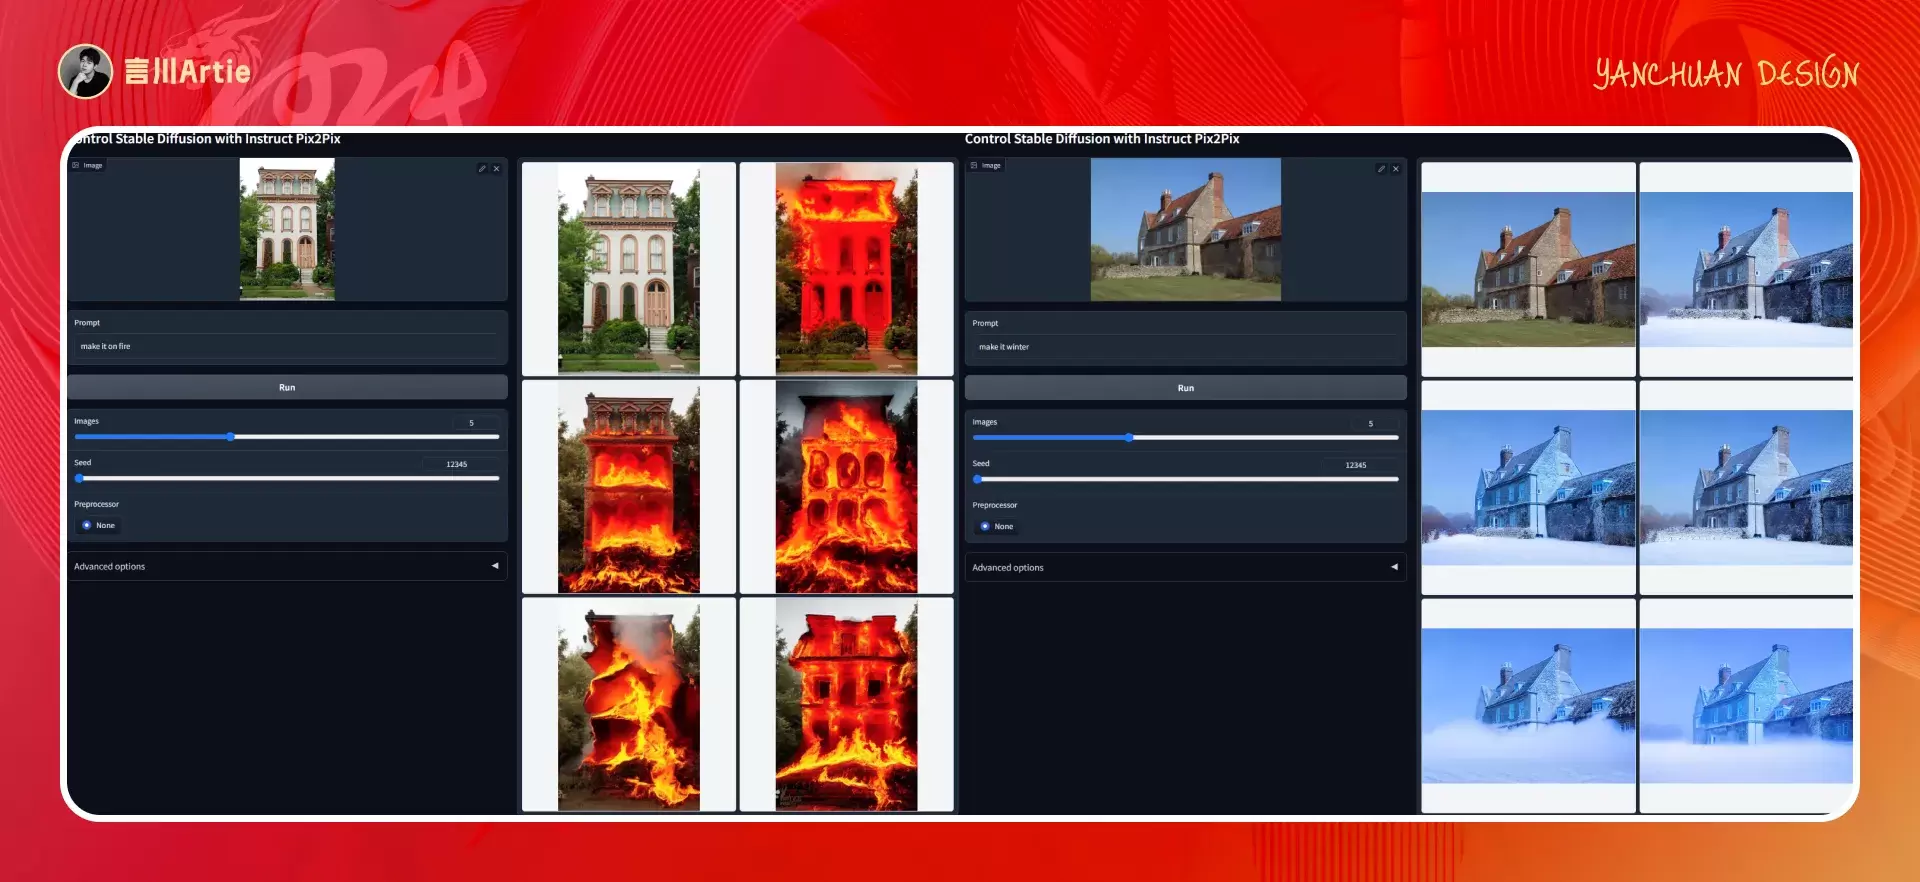Open the red burning house result thumbnail
1920x882 pixels.
(846, 269)
